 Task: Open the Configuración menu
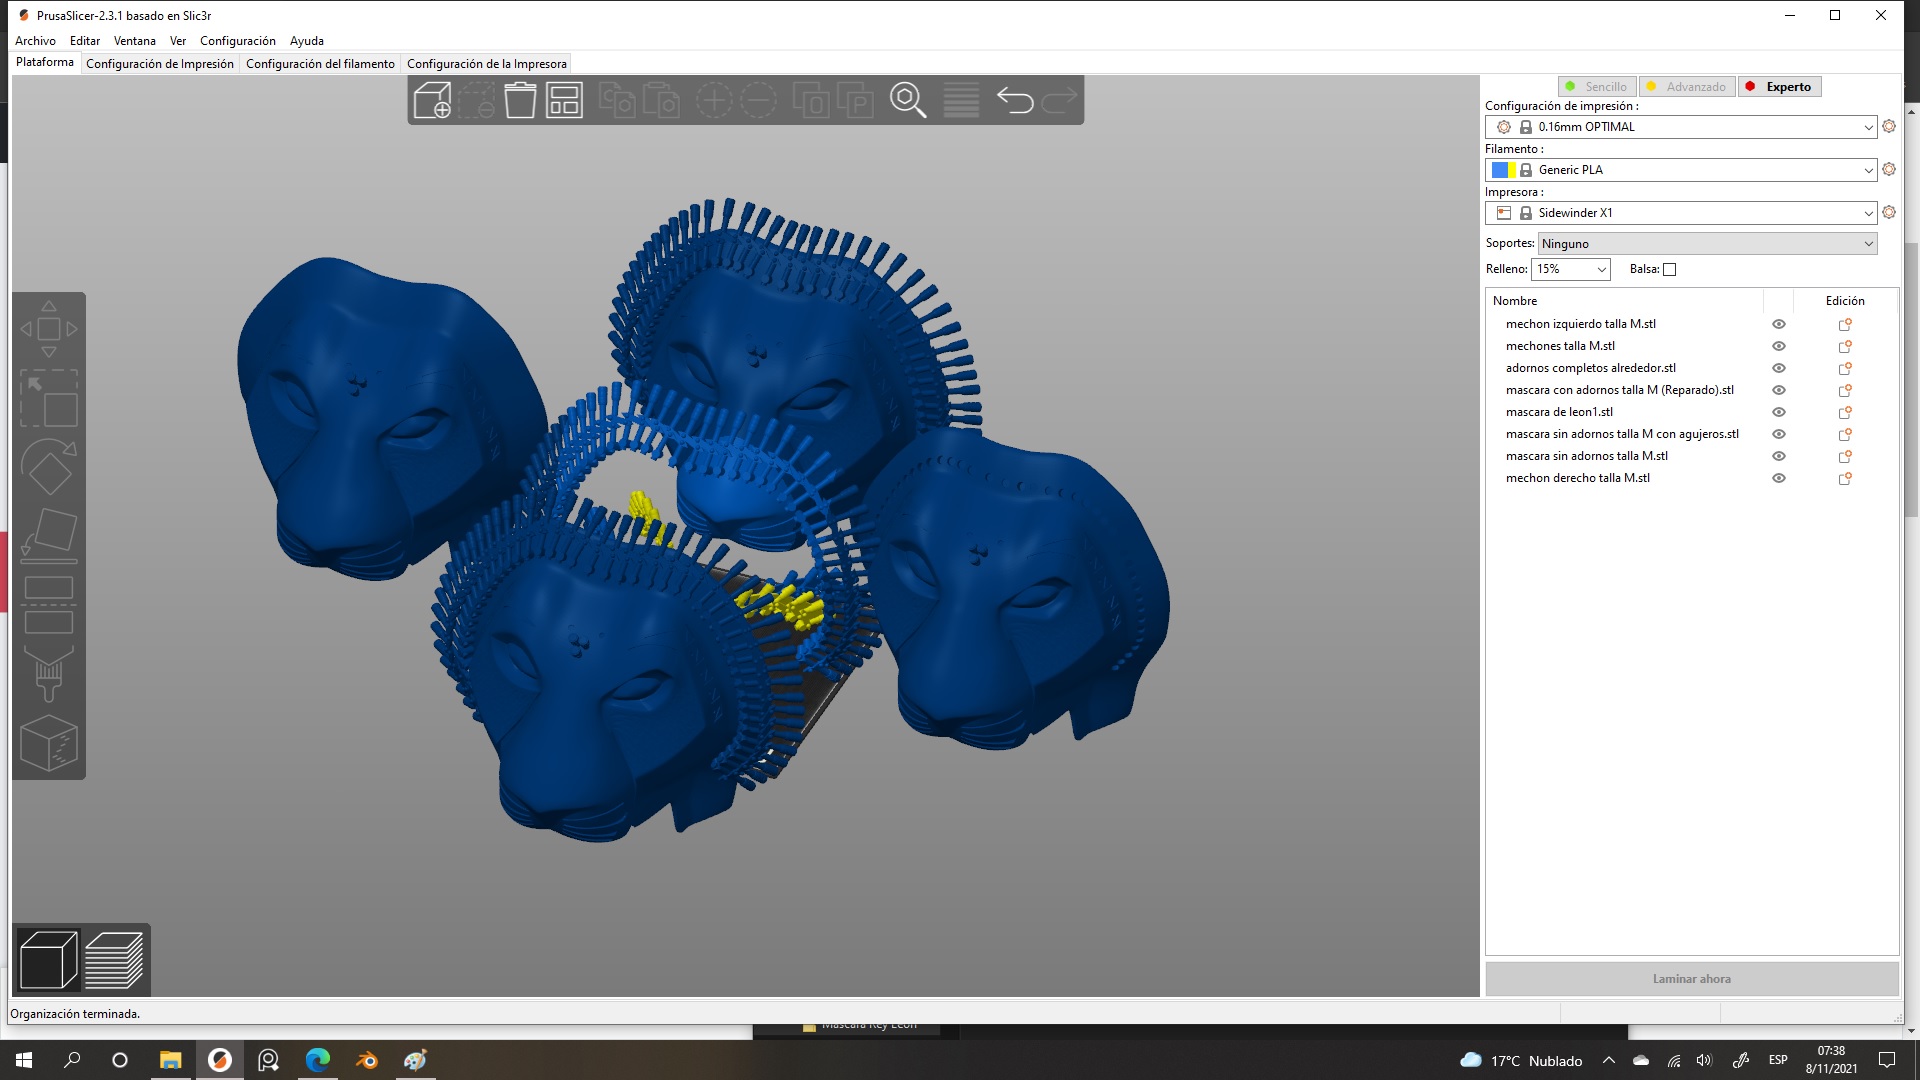[x=237, y=41]
